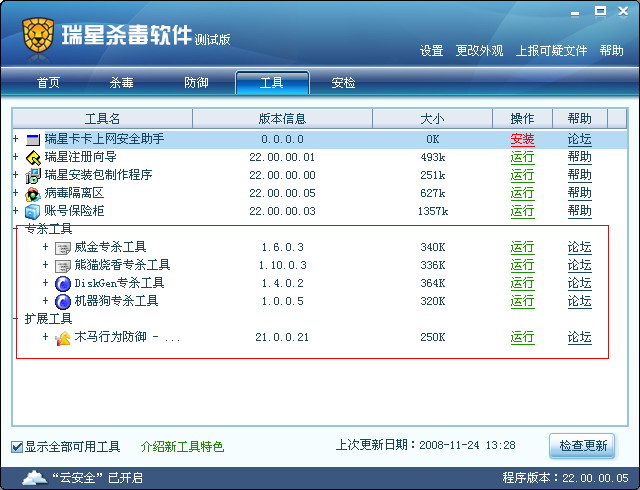Open 帮助 link for 瑞星注册向导
This screenshot has height=490, width=640.
coord(579,157)
